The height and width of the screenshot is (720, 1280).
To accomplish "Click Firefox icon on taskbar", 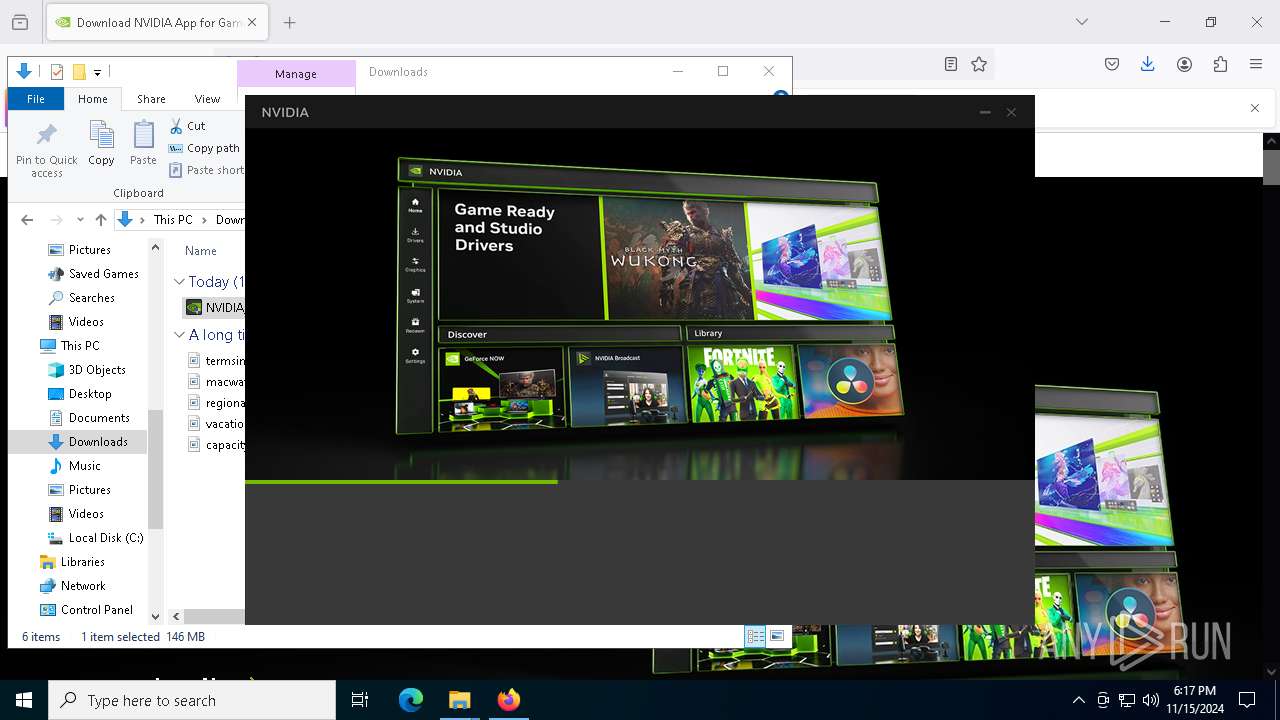I will (x=509, y=700).
